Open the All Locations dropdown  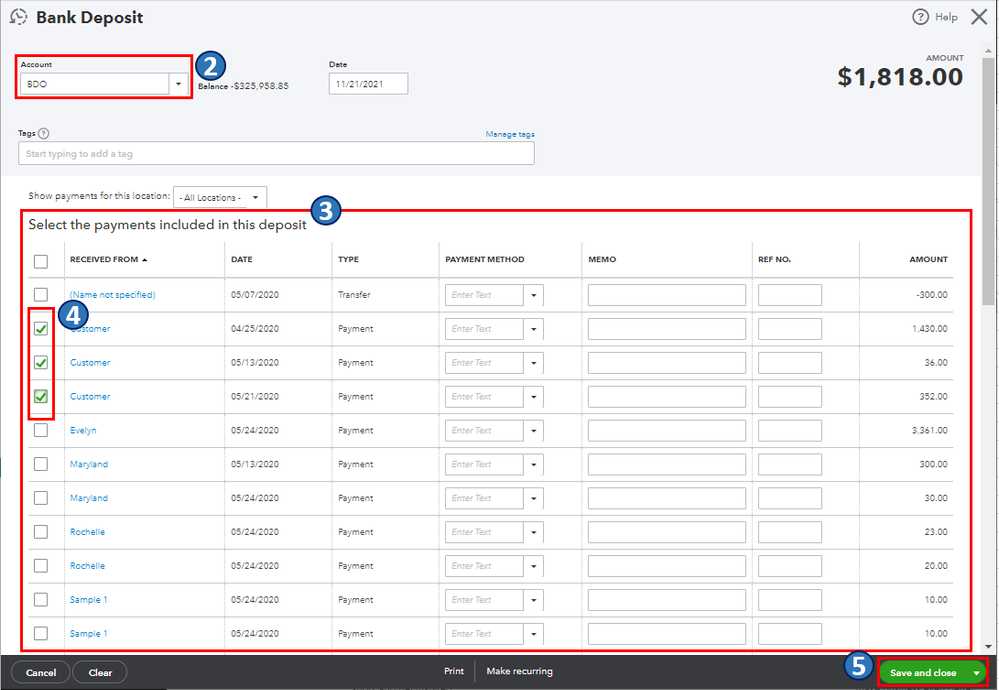coord(255,198)
